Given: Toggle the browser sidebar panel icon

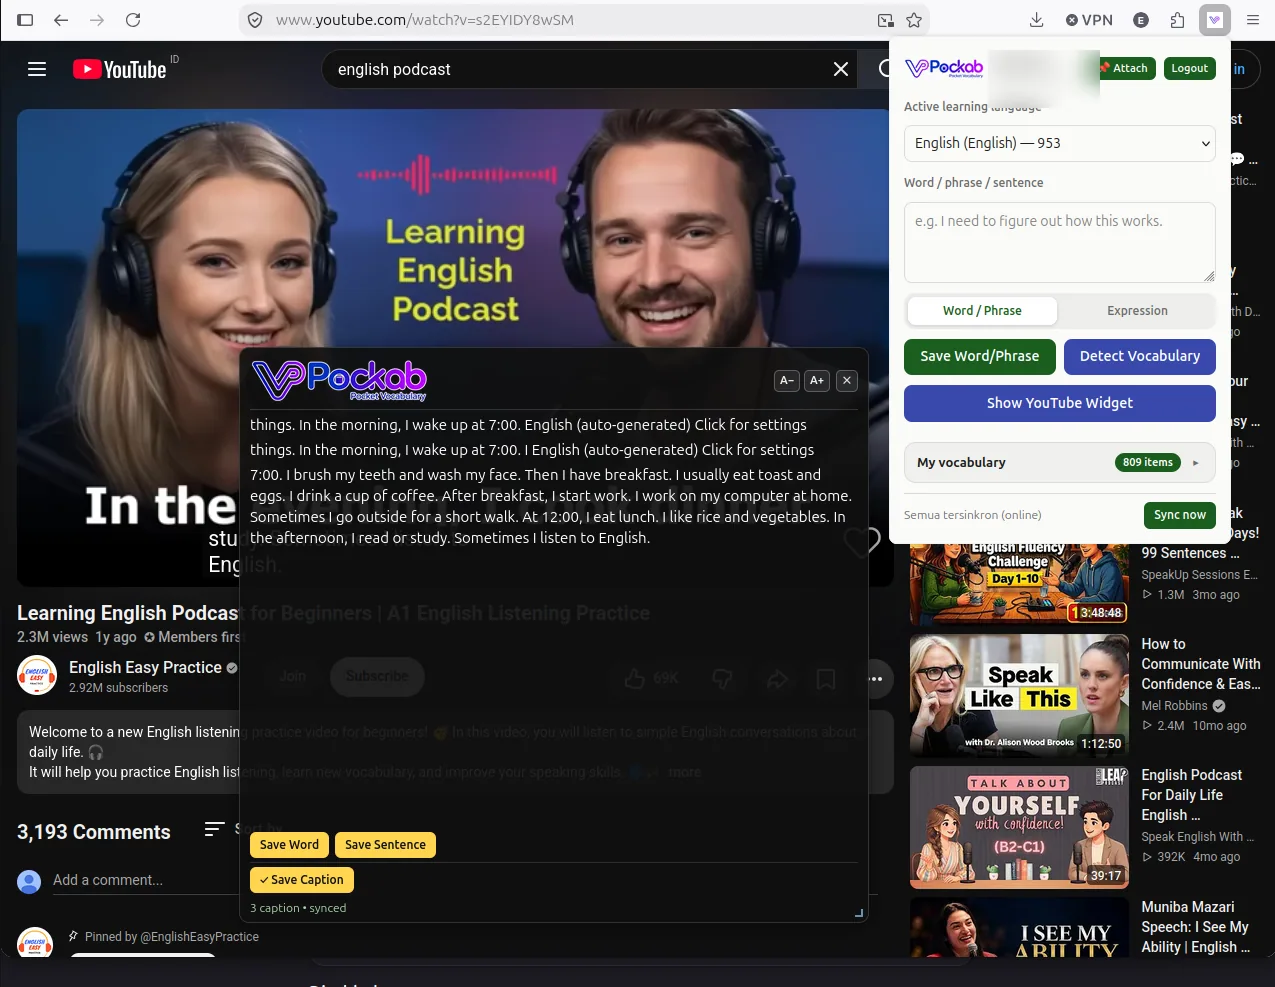Looking at the screenshot, I should coord(25,20).
